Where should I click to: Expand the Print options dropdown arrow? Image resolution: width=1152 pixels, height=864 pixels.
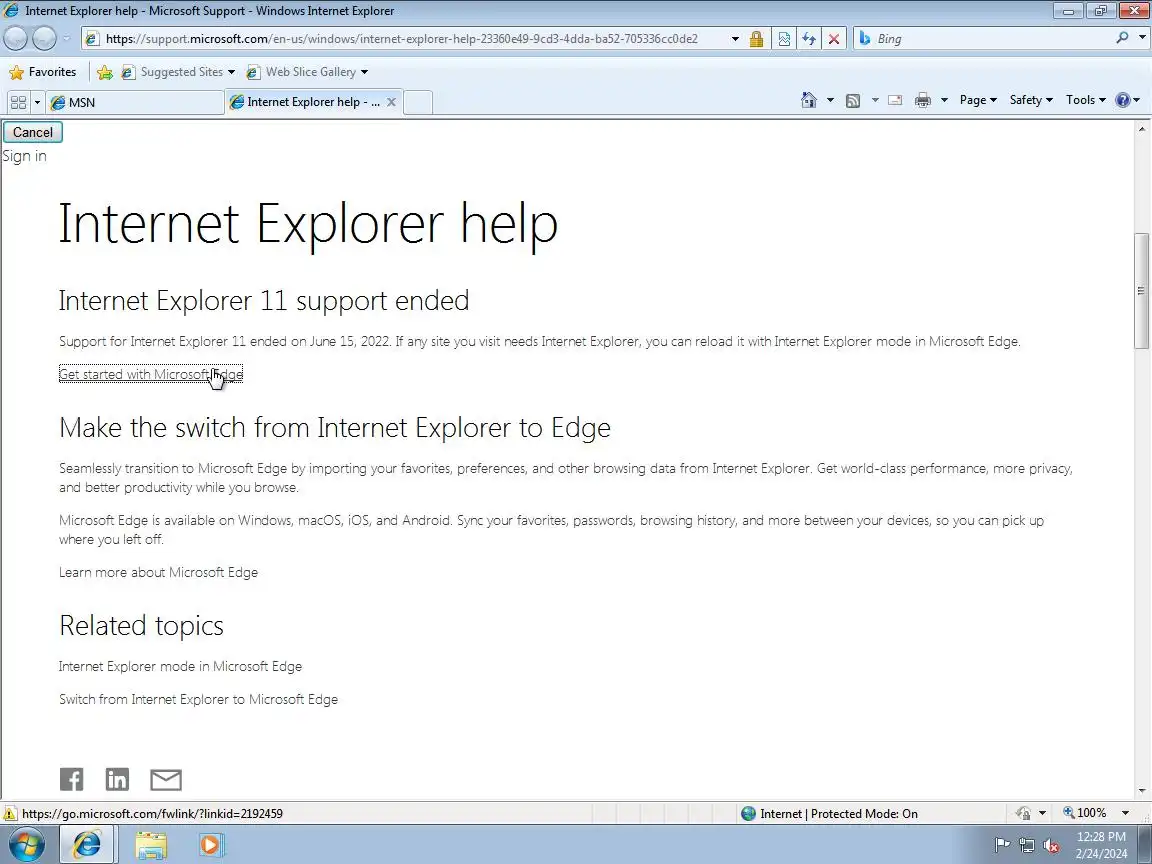(944, 100)
